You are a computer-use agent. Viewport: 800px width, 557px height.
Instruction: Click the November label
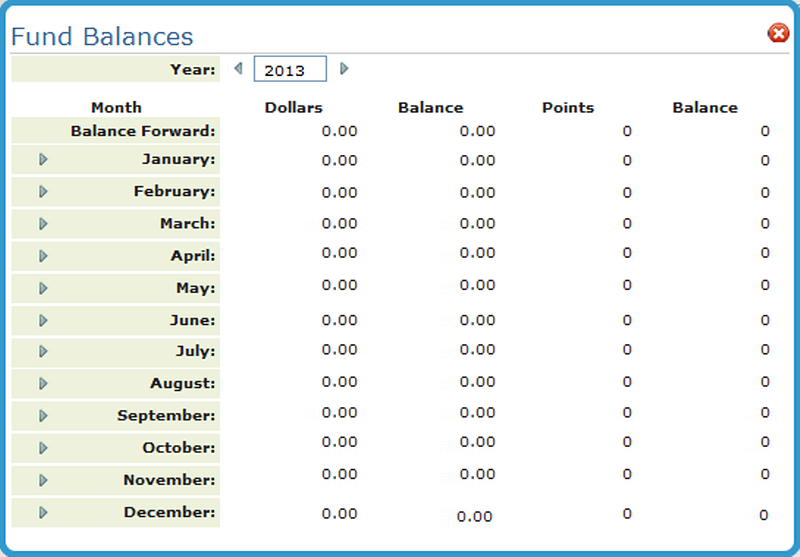169,479
